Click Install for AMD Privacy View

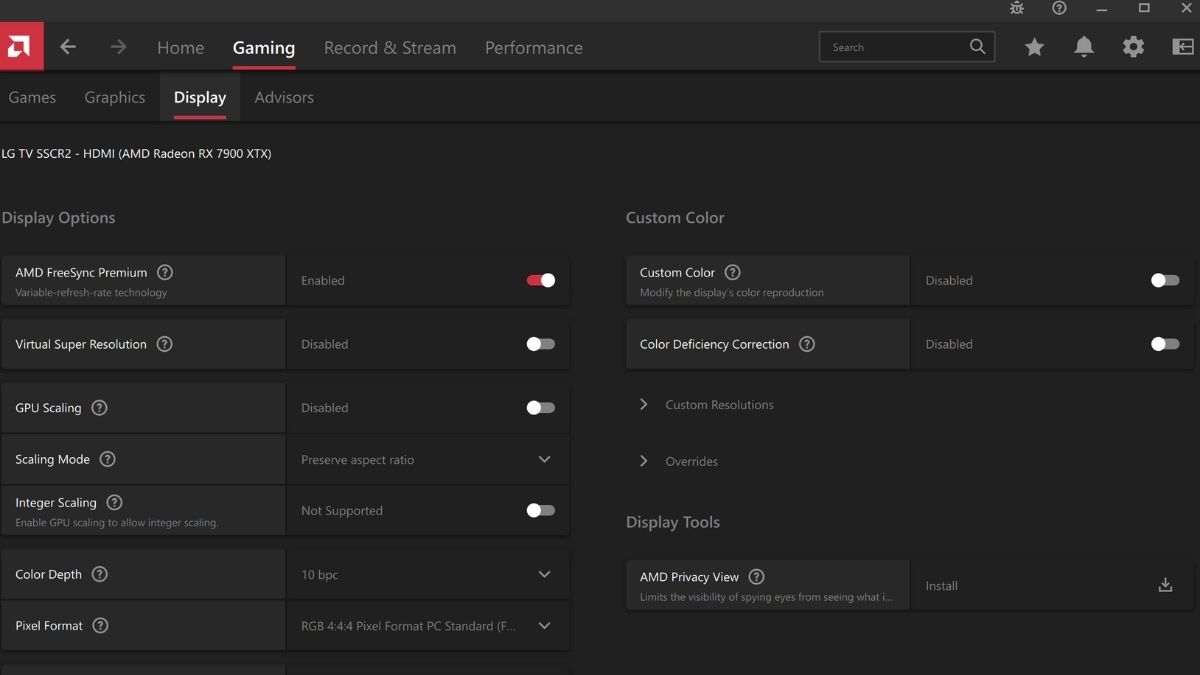click(x=942, y=586)
